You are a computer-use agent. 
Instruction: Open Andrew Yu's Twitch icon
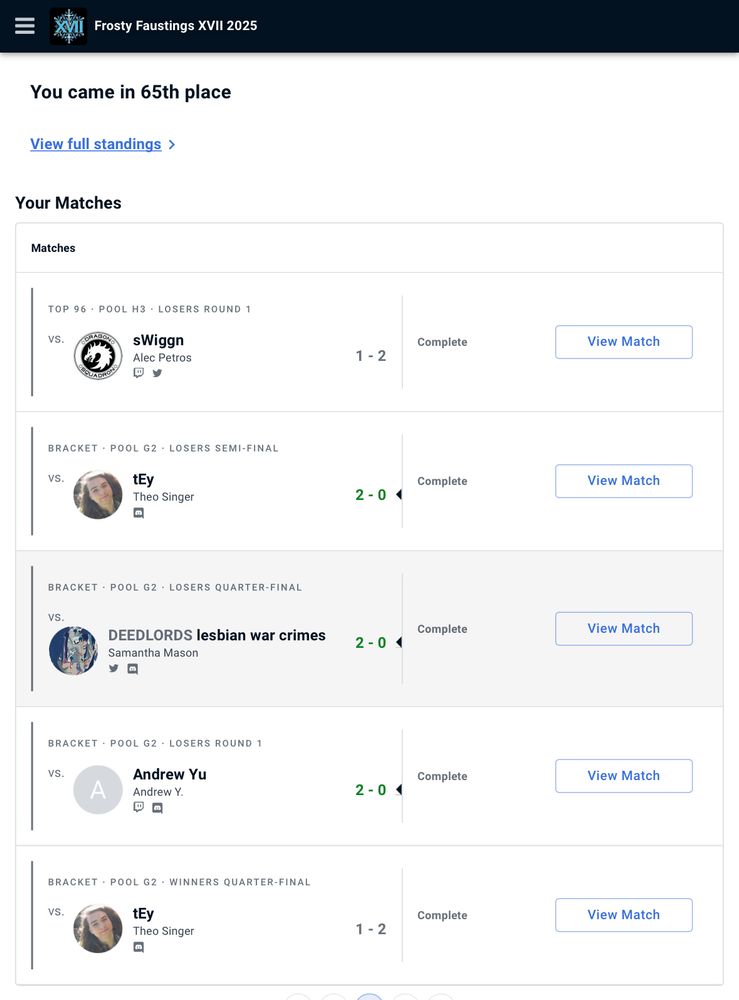139,807
